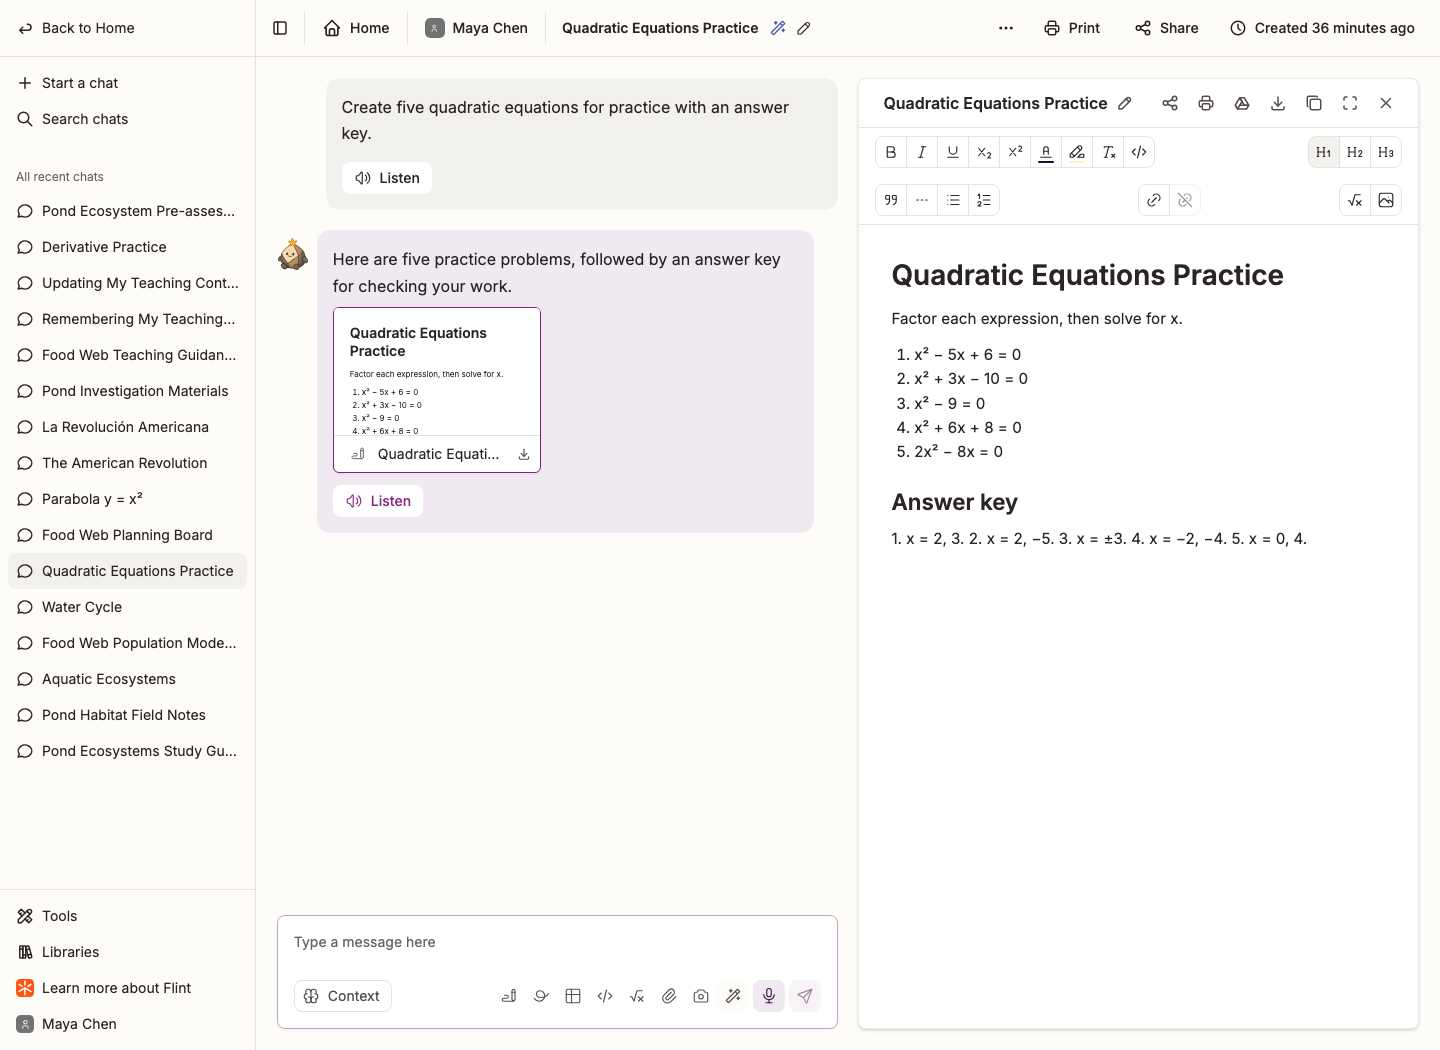This screenshot has height=1050, width=1440.
Task: Remove the hyperlink
Action: [1185, 200]
